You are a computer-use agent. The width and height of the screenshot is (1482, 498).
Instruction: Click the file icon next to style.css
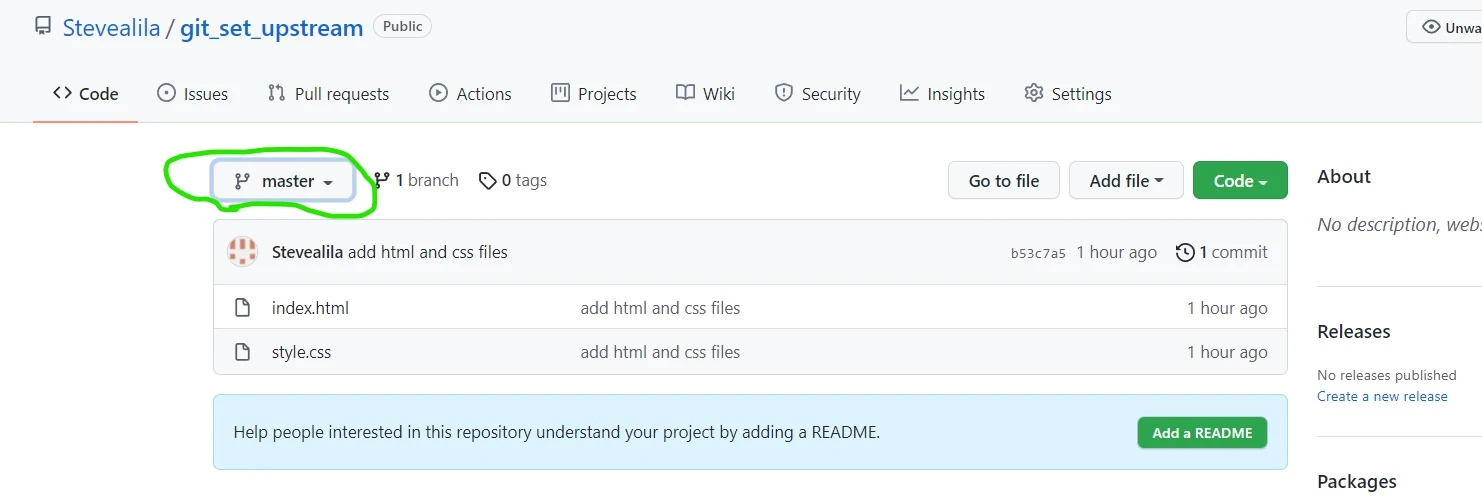(x=242, y=352)
